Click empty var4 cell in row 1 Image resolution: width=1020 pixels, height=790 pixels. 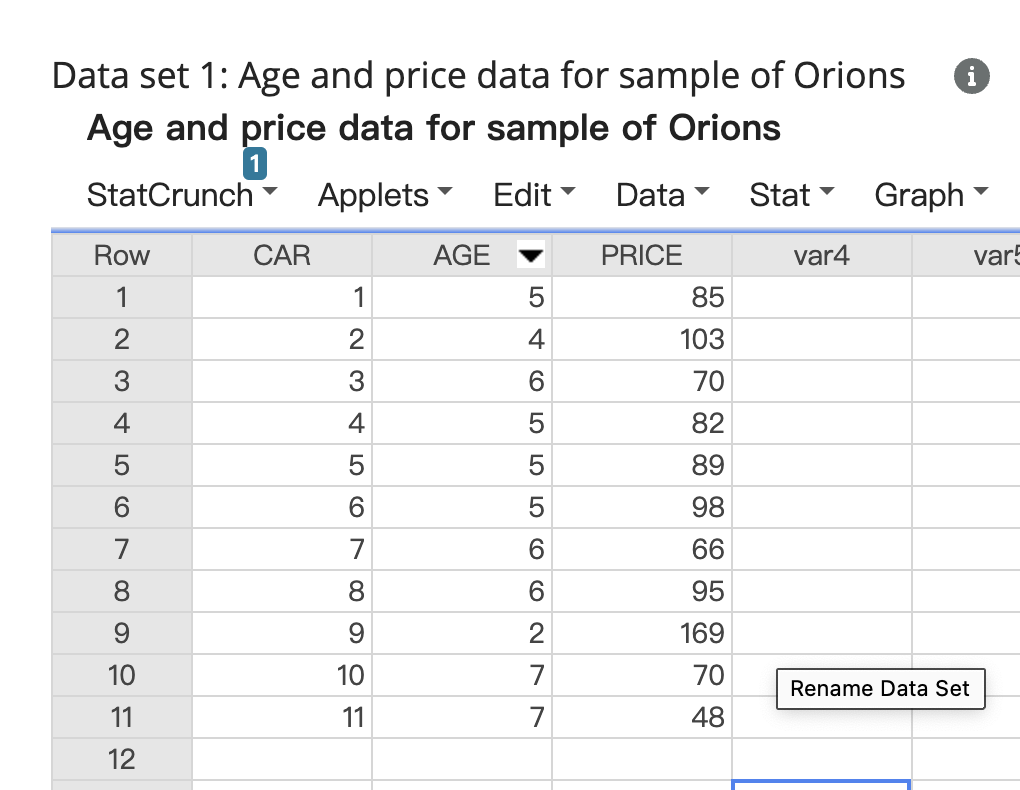tap(822, 297)
